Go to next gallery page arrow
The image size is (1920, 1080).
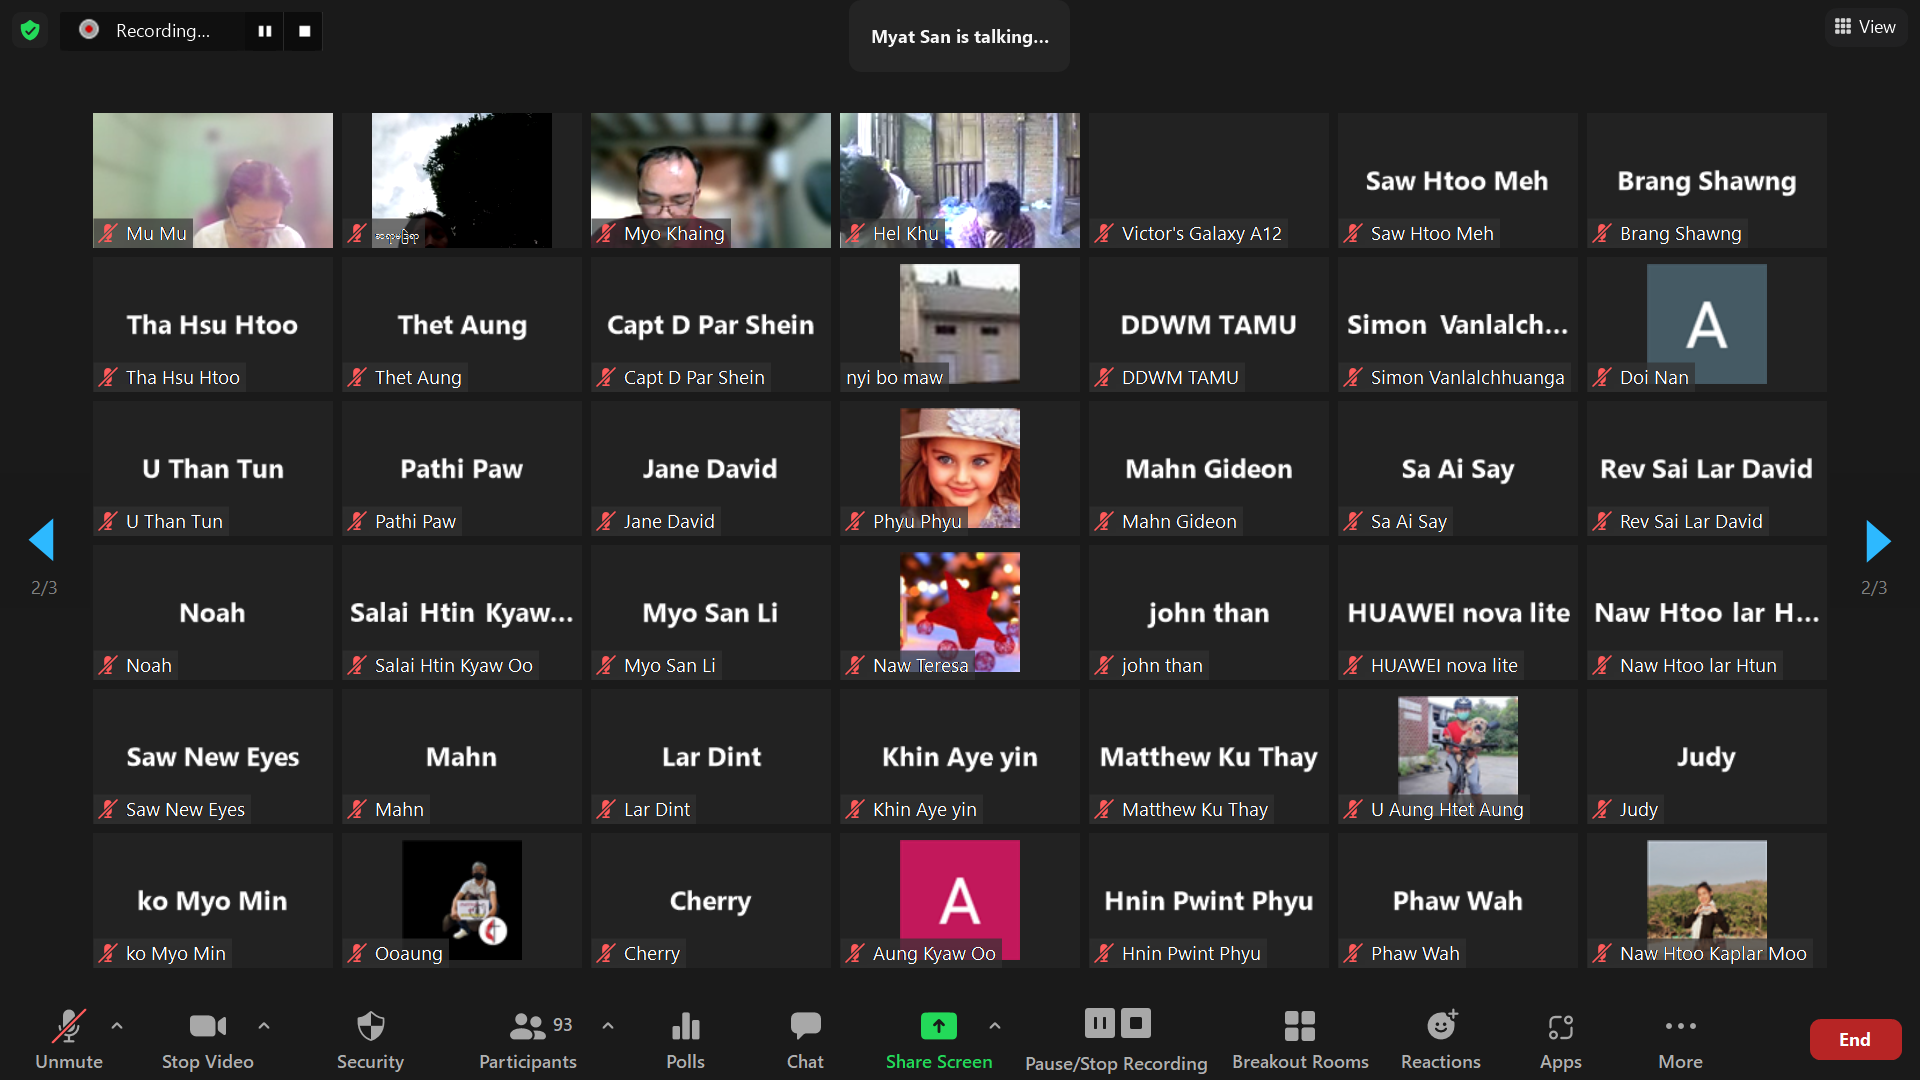1877,541
